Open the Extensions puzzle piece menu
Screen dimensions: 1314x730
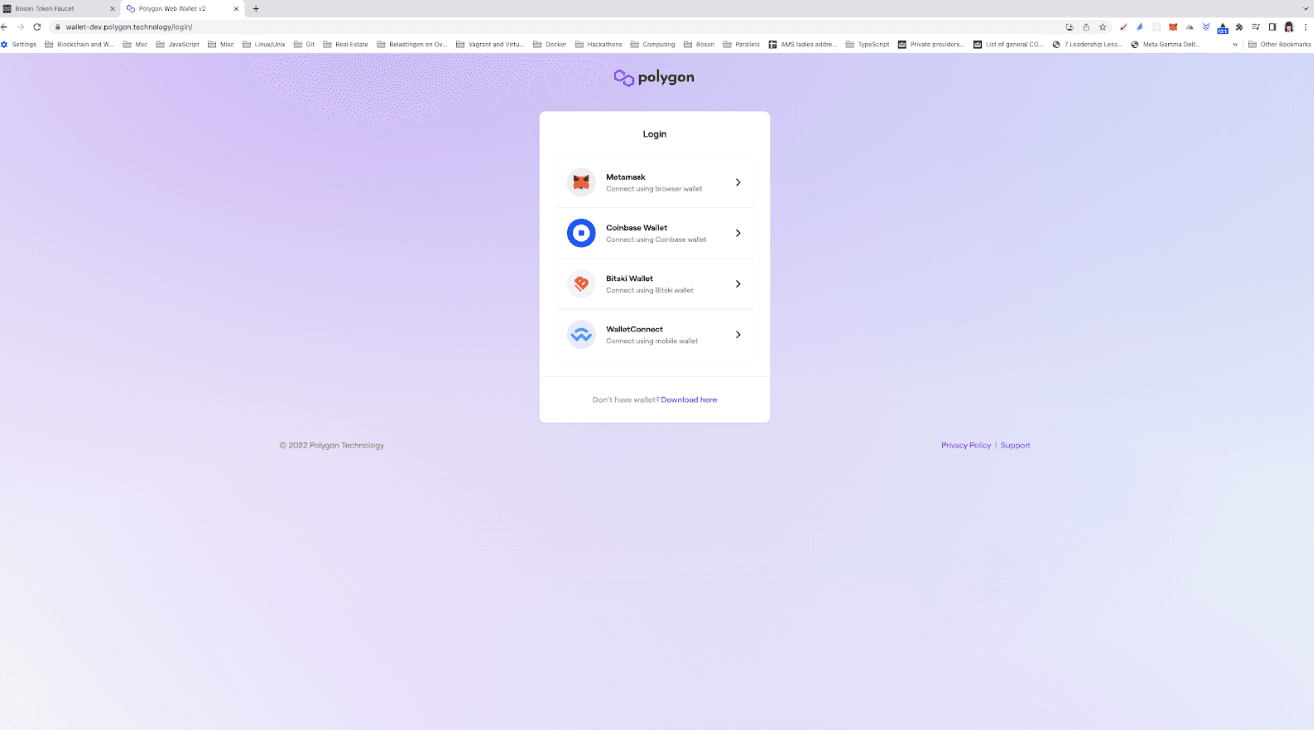pos(1239,27)
